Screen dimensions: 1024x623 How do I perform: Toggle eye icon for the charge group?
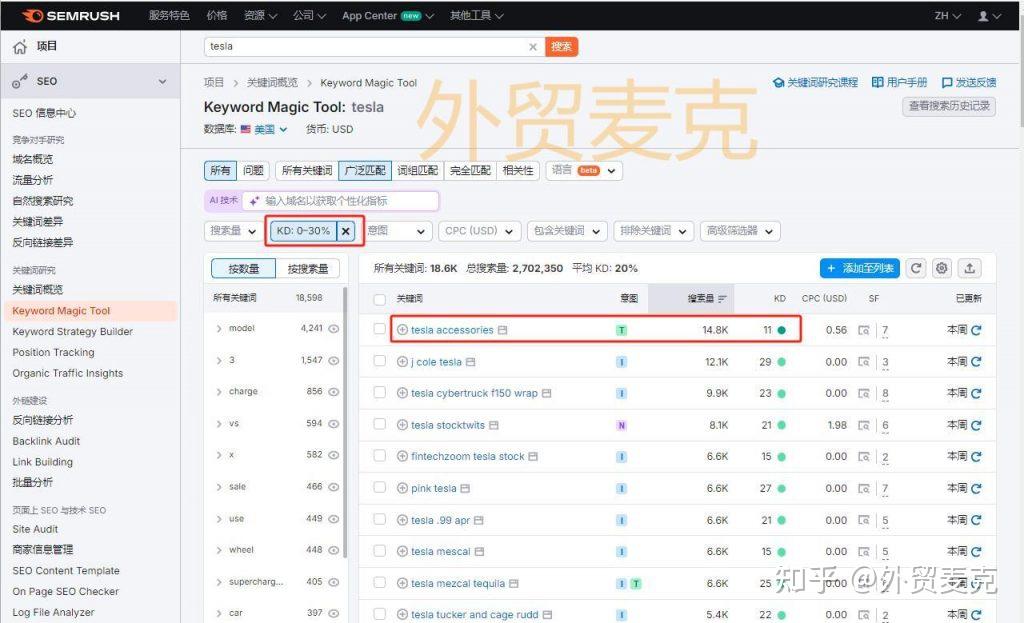334,392
